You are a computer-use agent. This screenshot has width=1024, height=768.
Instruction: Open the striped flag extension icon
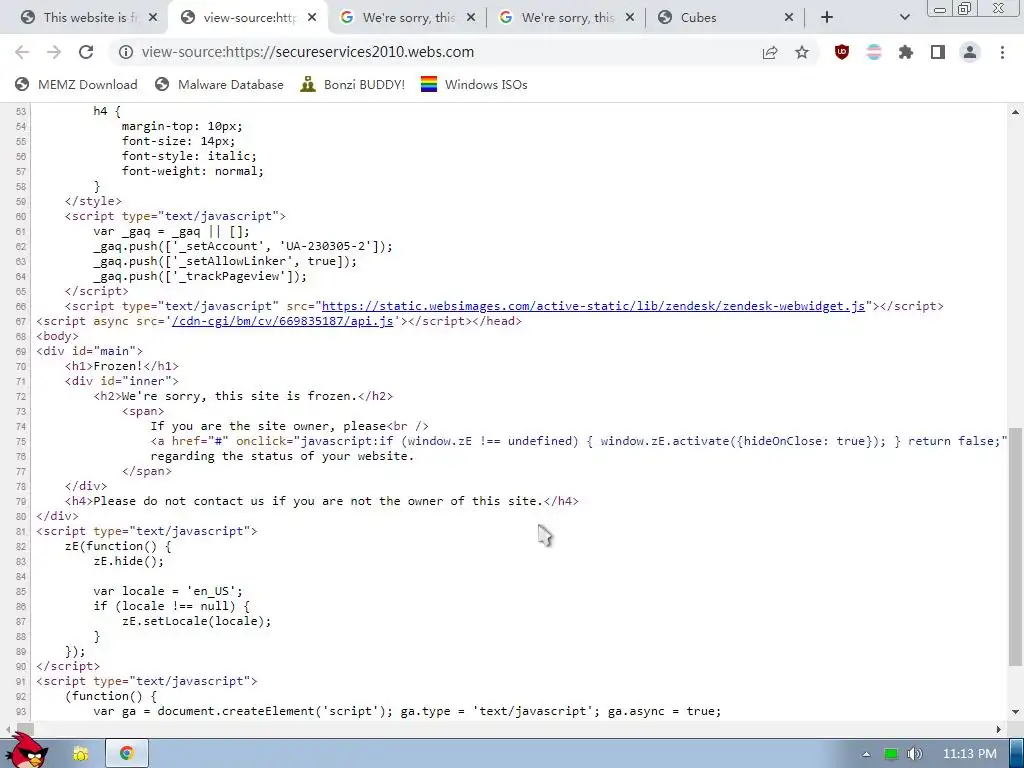pyautogui.click(x=874, y=52)
